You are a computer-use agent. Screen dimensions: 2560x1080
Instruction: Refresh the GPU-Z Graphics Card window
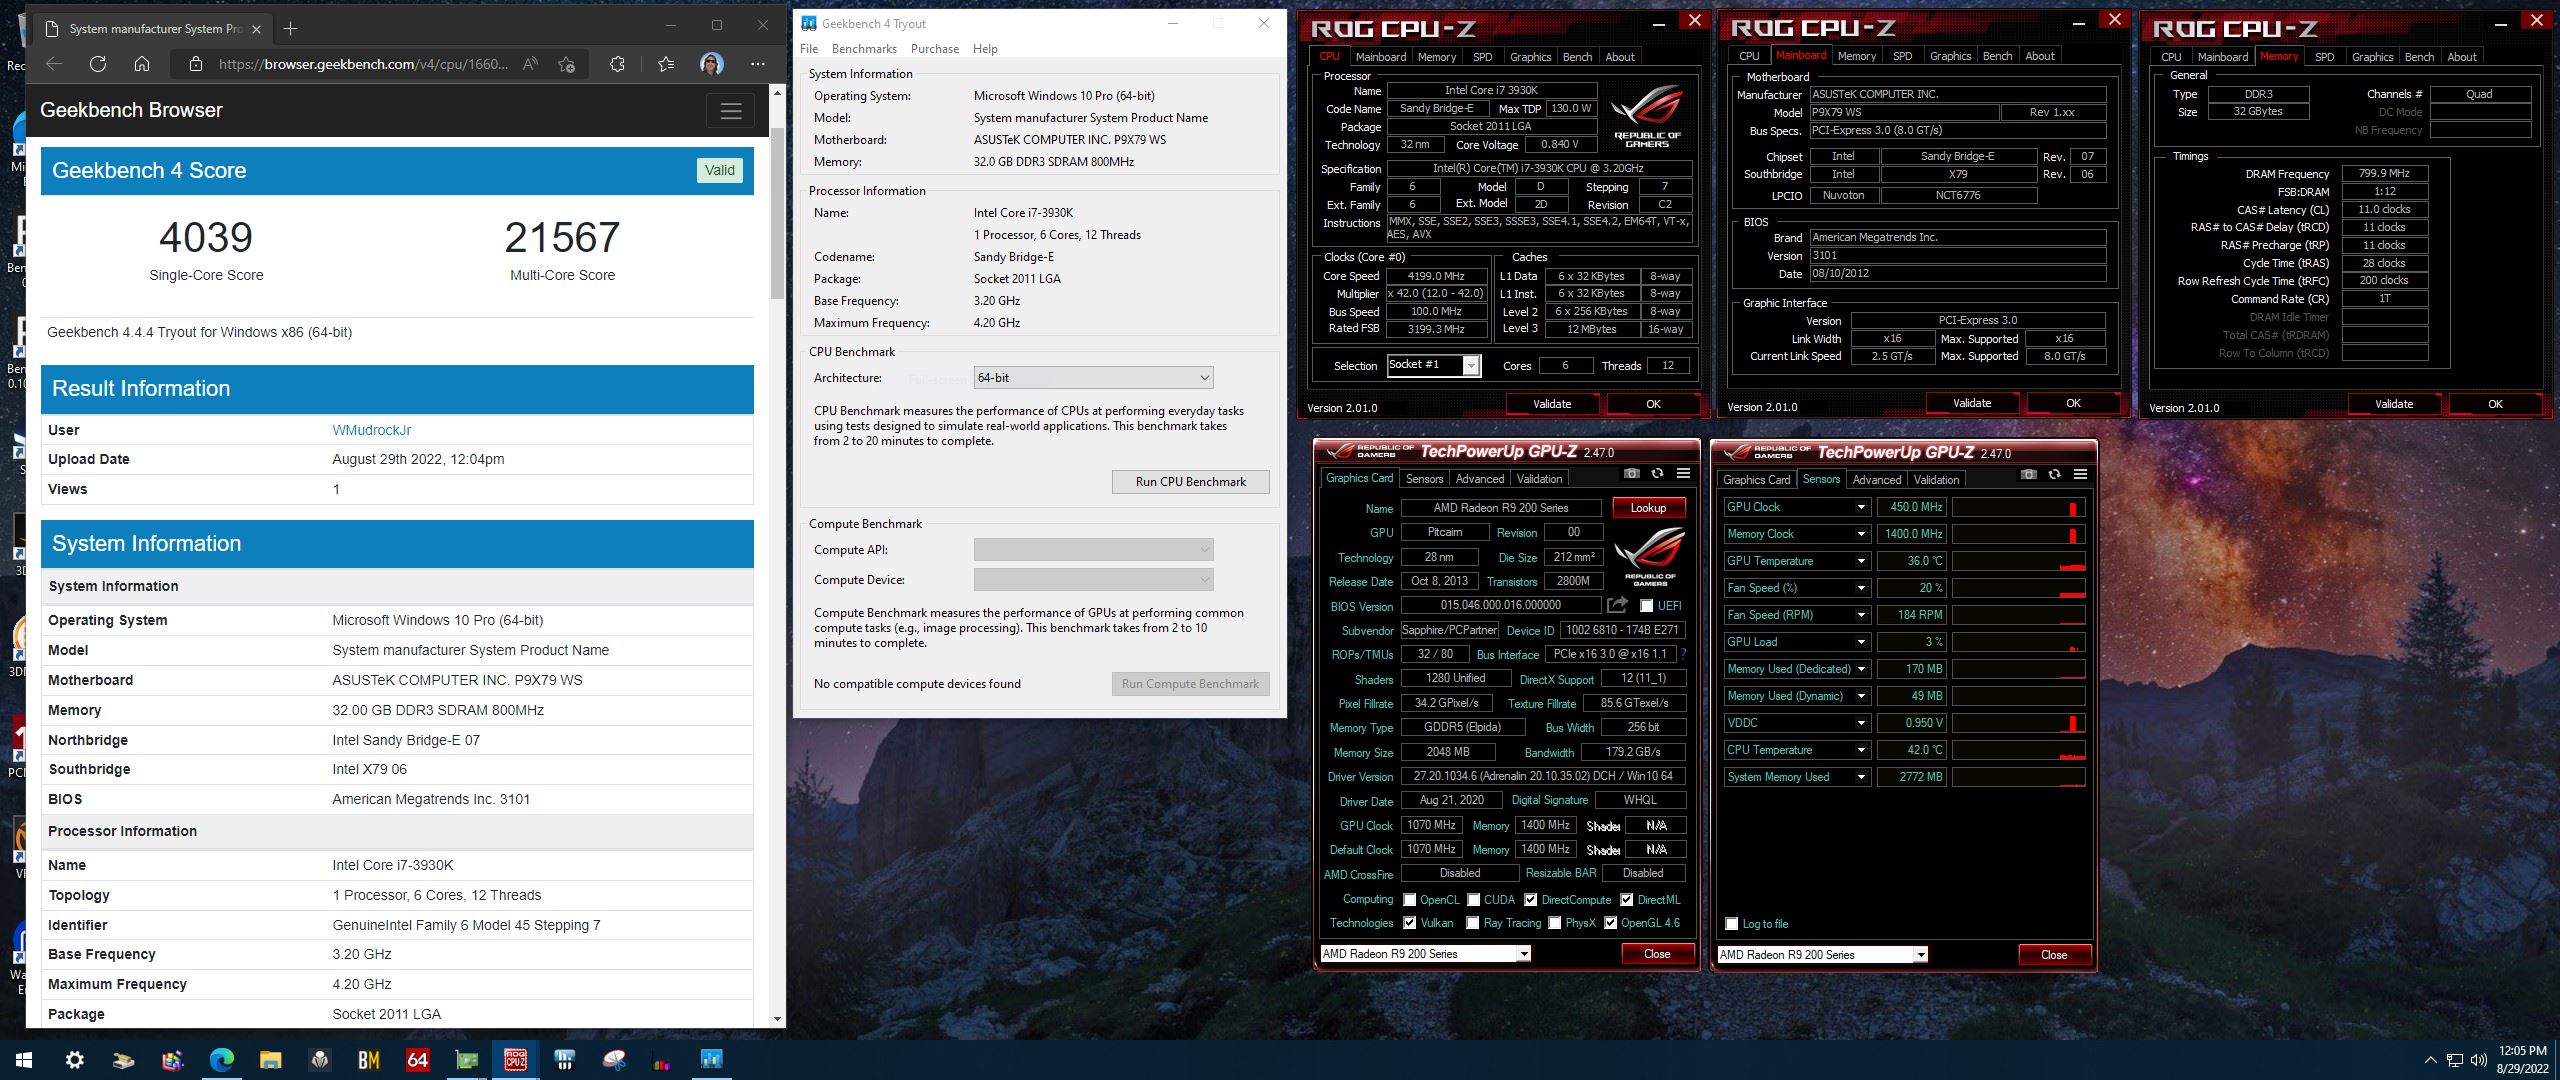pos(1657,473)
